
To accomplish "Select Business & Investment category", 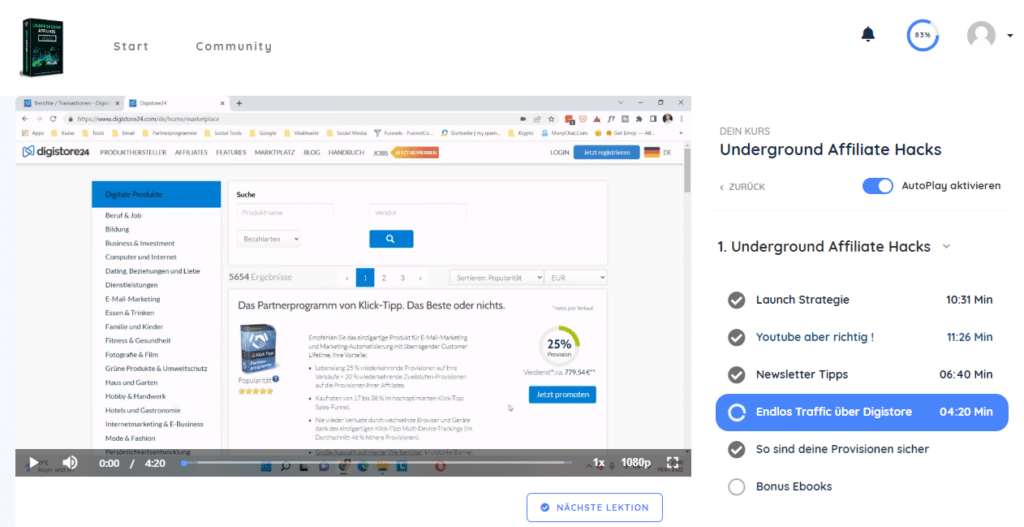I will click(x=140, y=243).
